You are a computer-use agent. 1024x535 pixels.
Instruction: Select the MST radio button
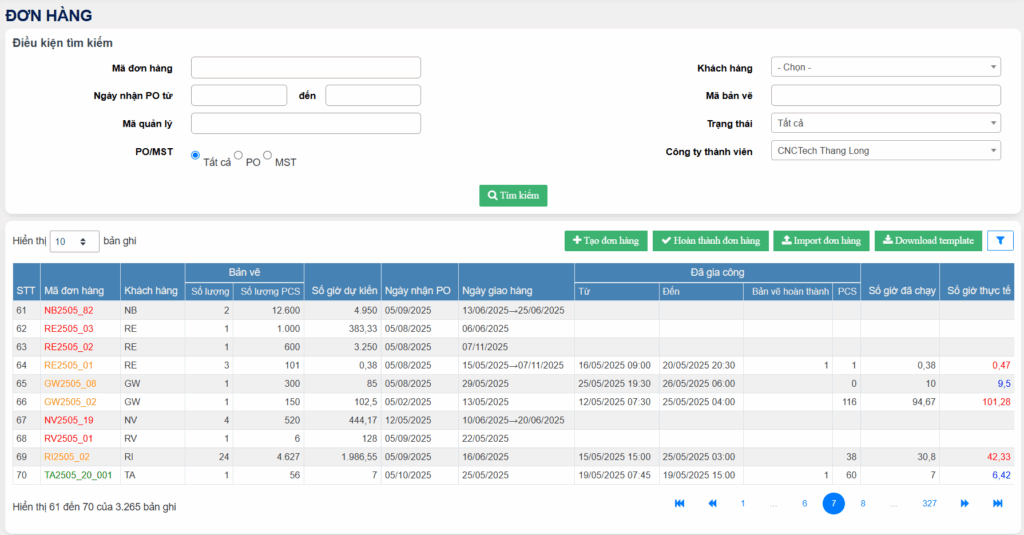(x=268, y=155)
